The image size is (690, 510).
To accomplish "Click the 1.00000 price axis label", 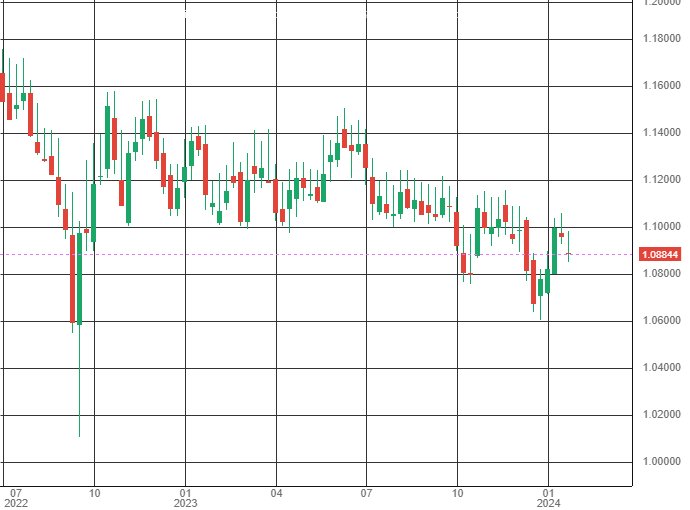I will pyautogui.click(x=661, y=462).
